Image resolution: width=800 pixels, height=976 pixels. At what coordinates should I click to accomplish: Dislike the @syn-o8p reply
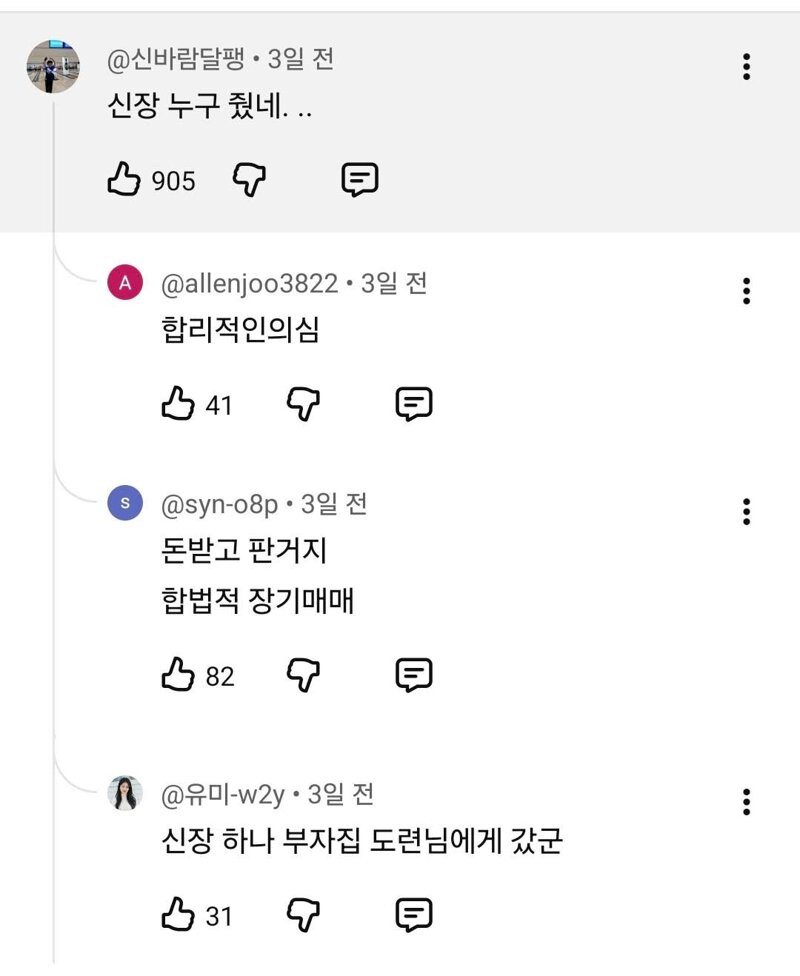point(303,676)
